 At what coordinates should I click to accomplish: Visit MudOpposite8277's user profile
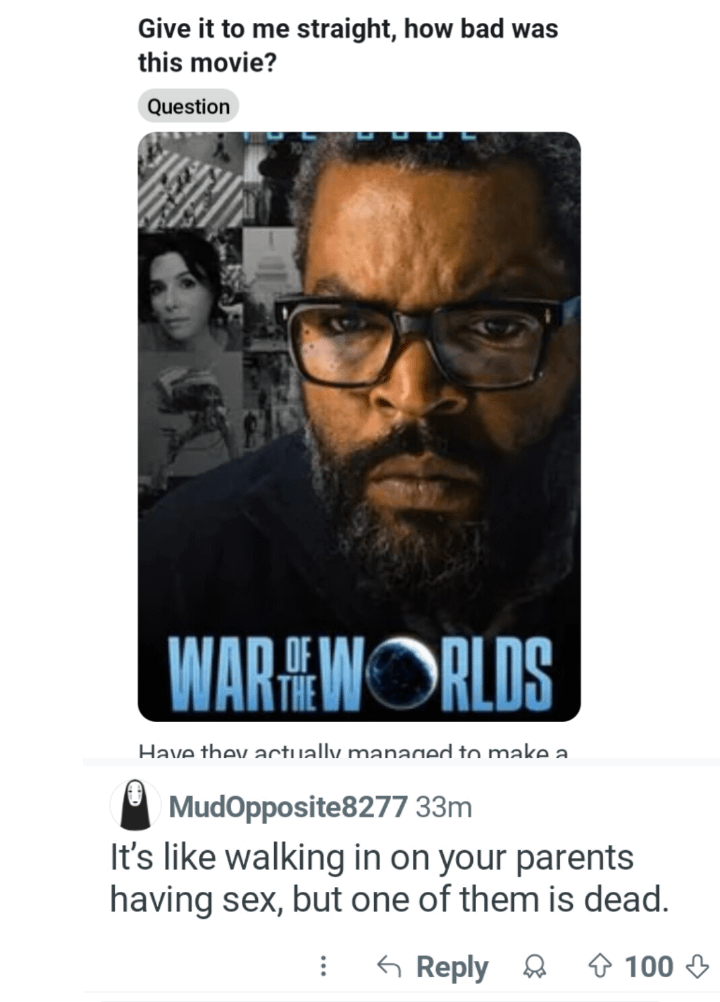(287, 806)
